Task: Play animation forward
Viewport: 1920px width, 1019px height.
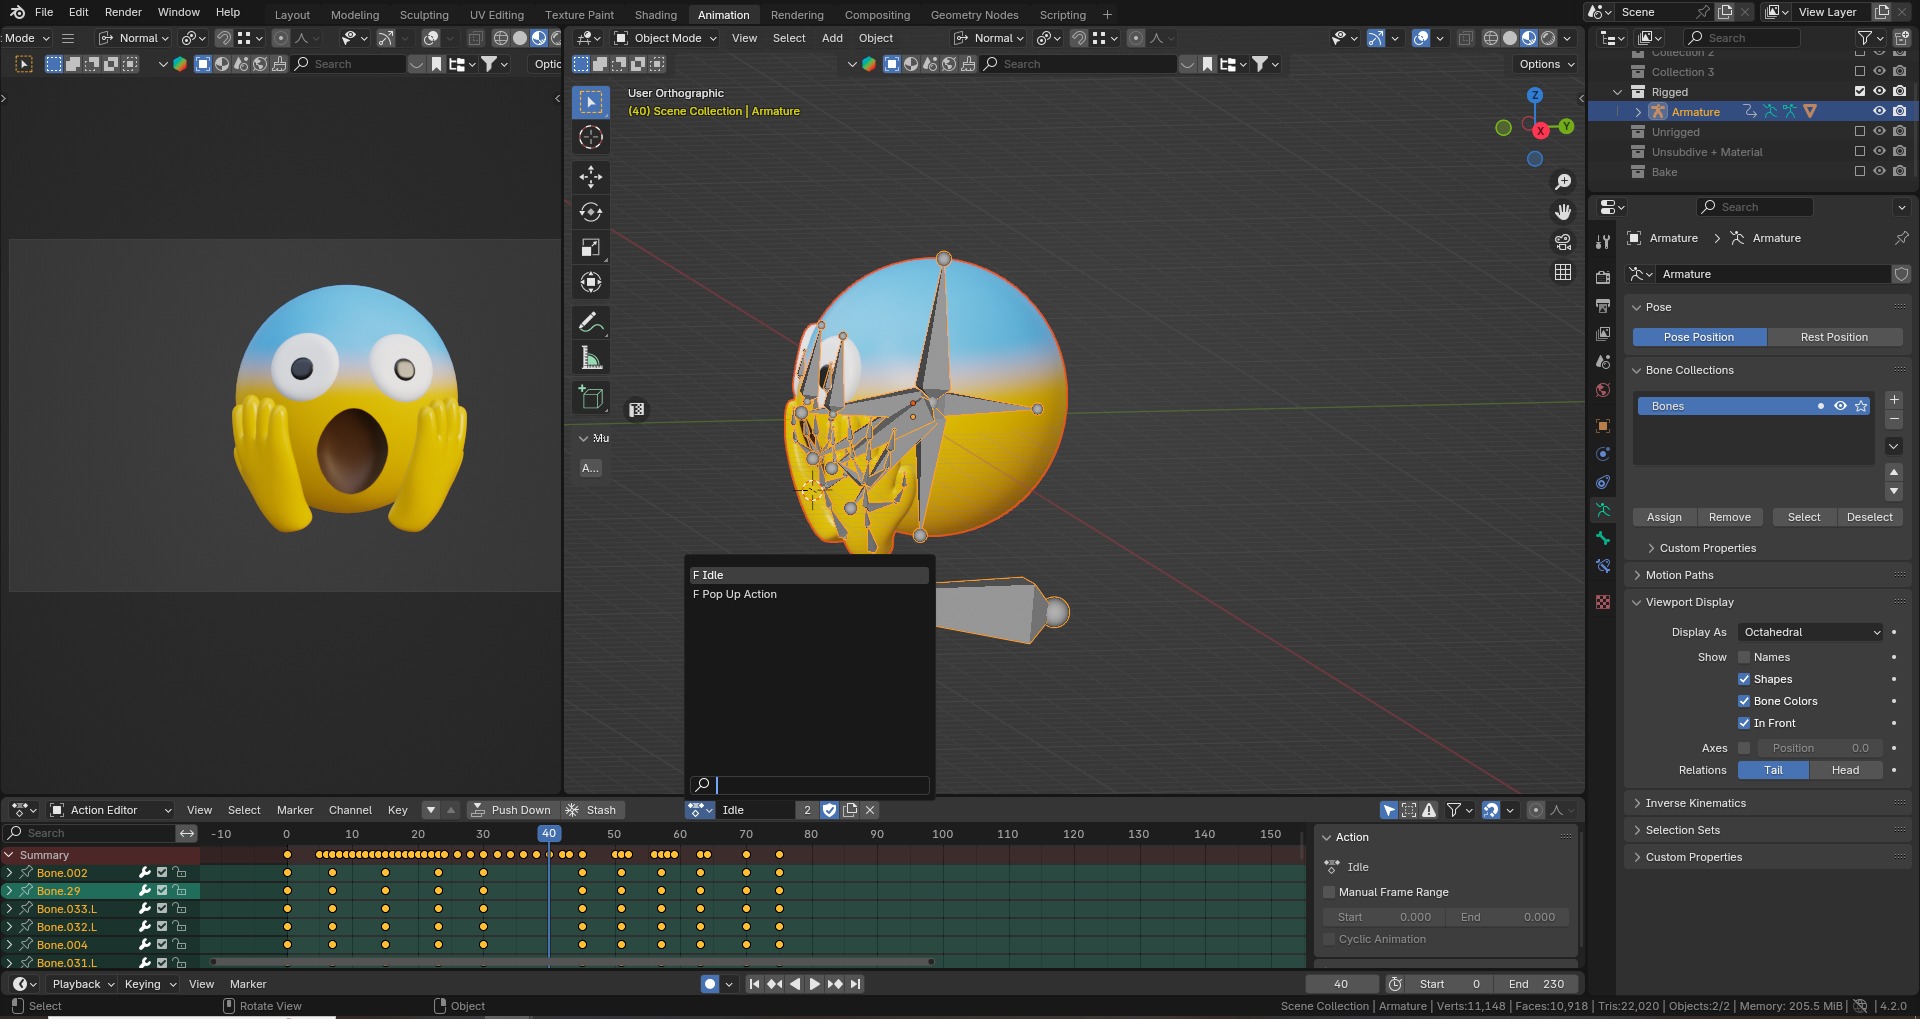Action: [x=815, y=984]
